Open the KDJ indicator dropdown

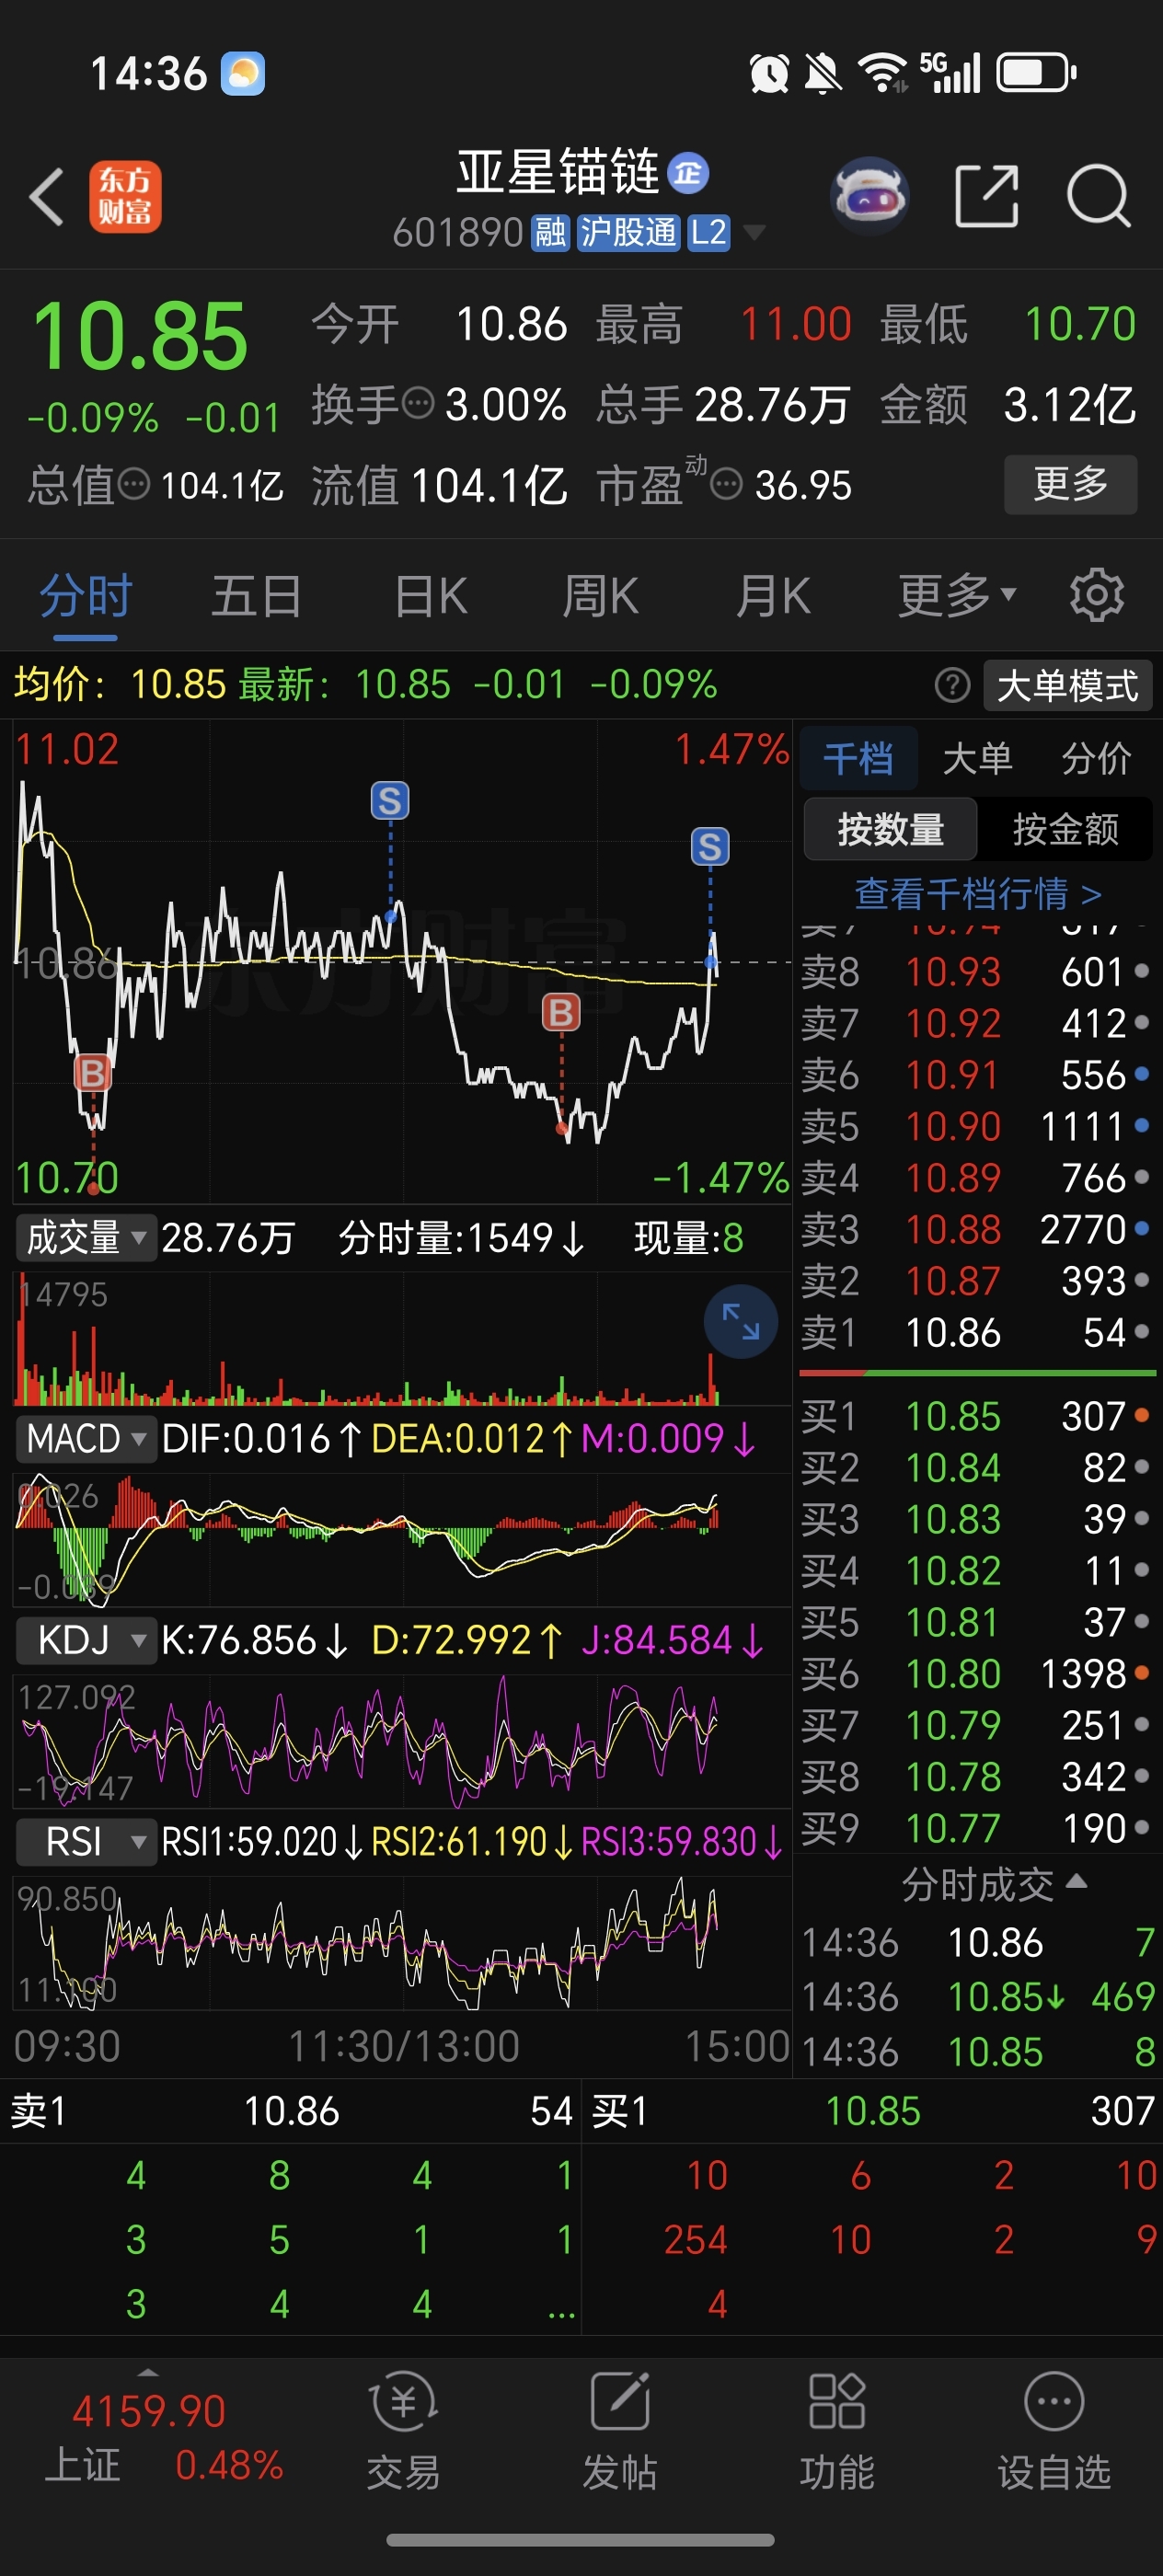(x=86, y=1641)
